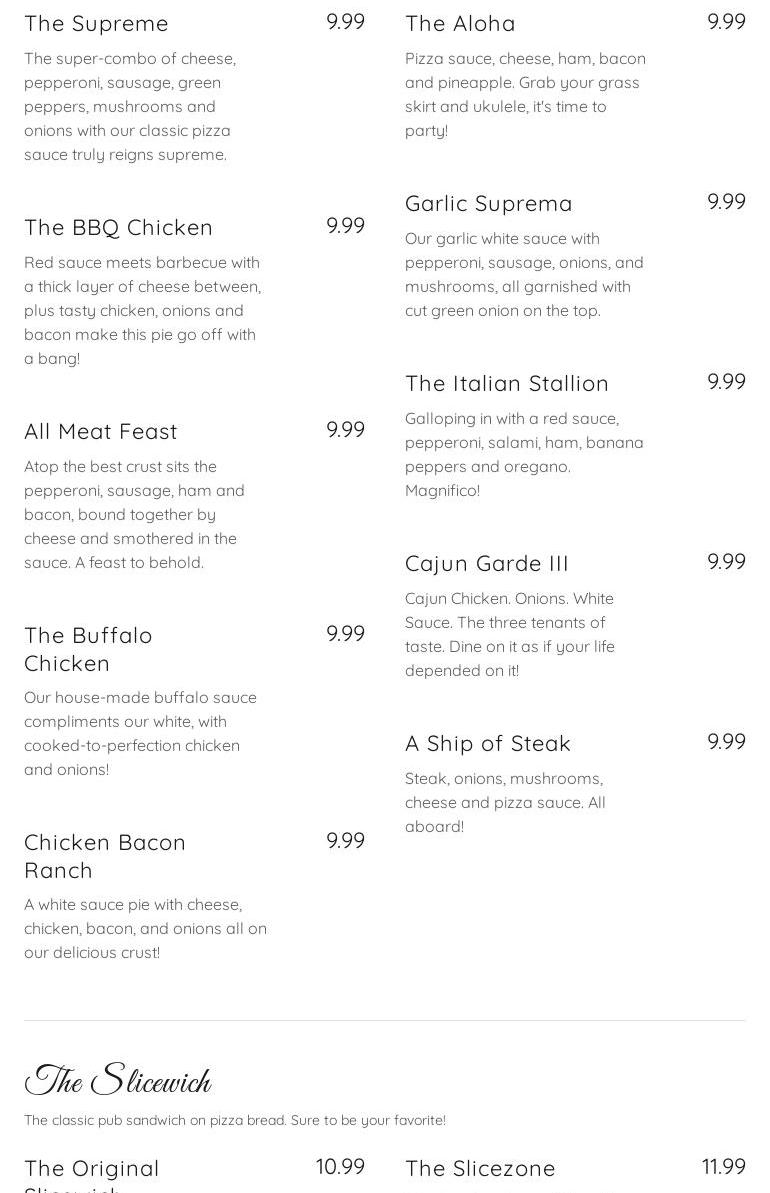Click the 11.99 Slicezone price
Image resolution: width=770 pixels, height=1193 pixels.
point(724,1166)
